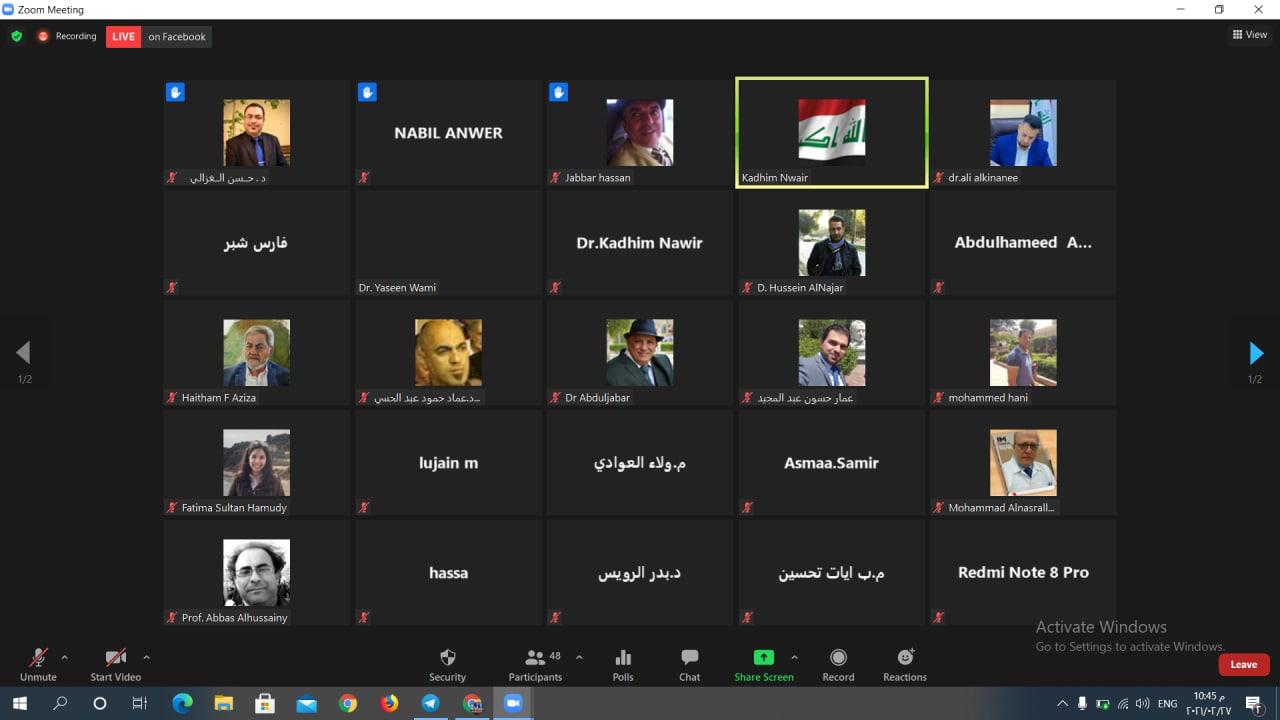Select mohammed hani's profile photo
The image size is (1280, 720).
click(x=1023, y=353)
